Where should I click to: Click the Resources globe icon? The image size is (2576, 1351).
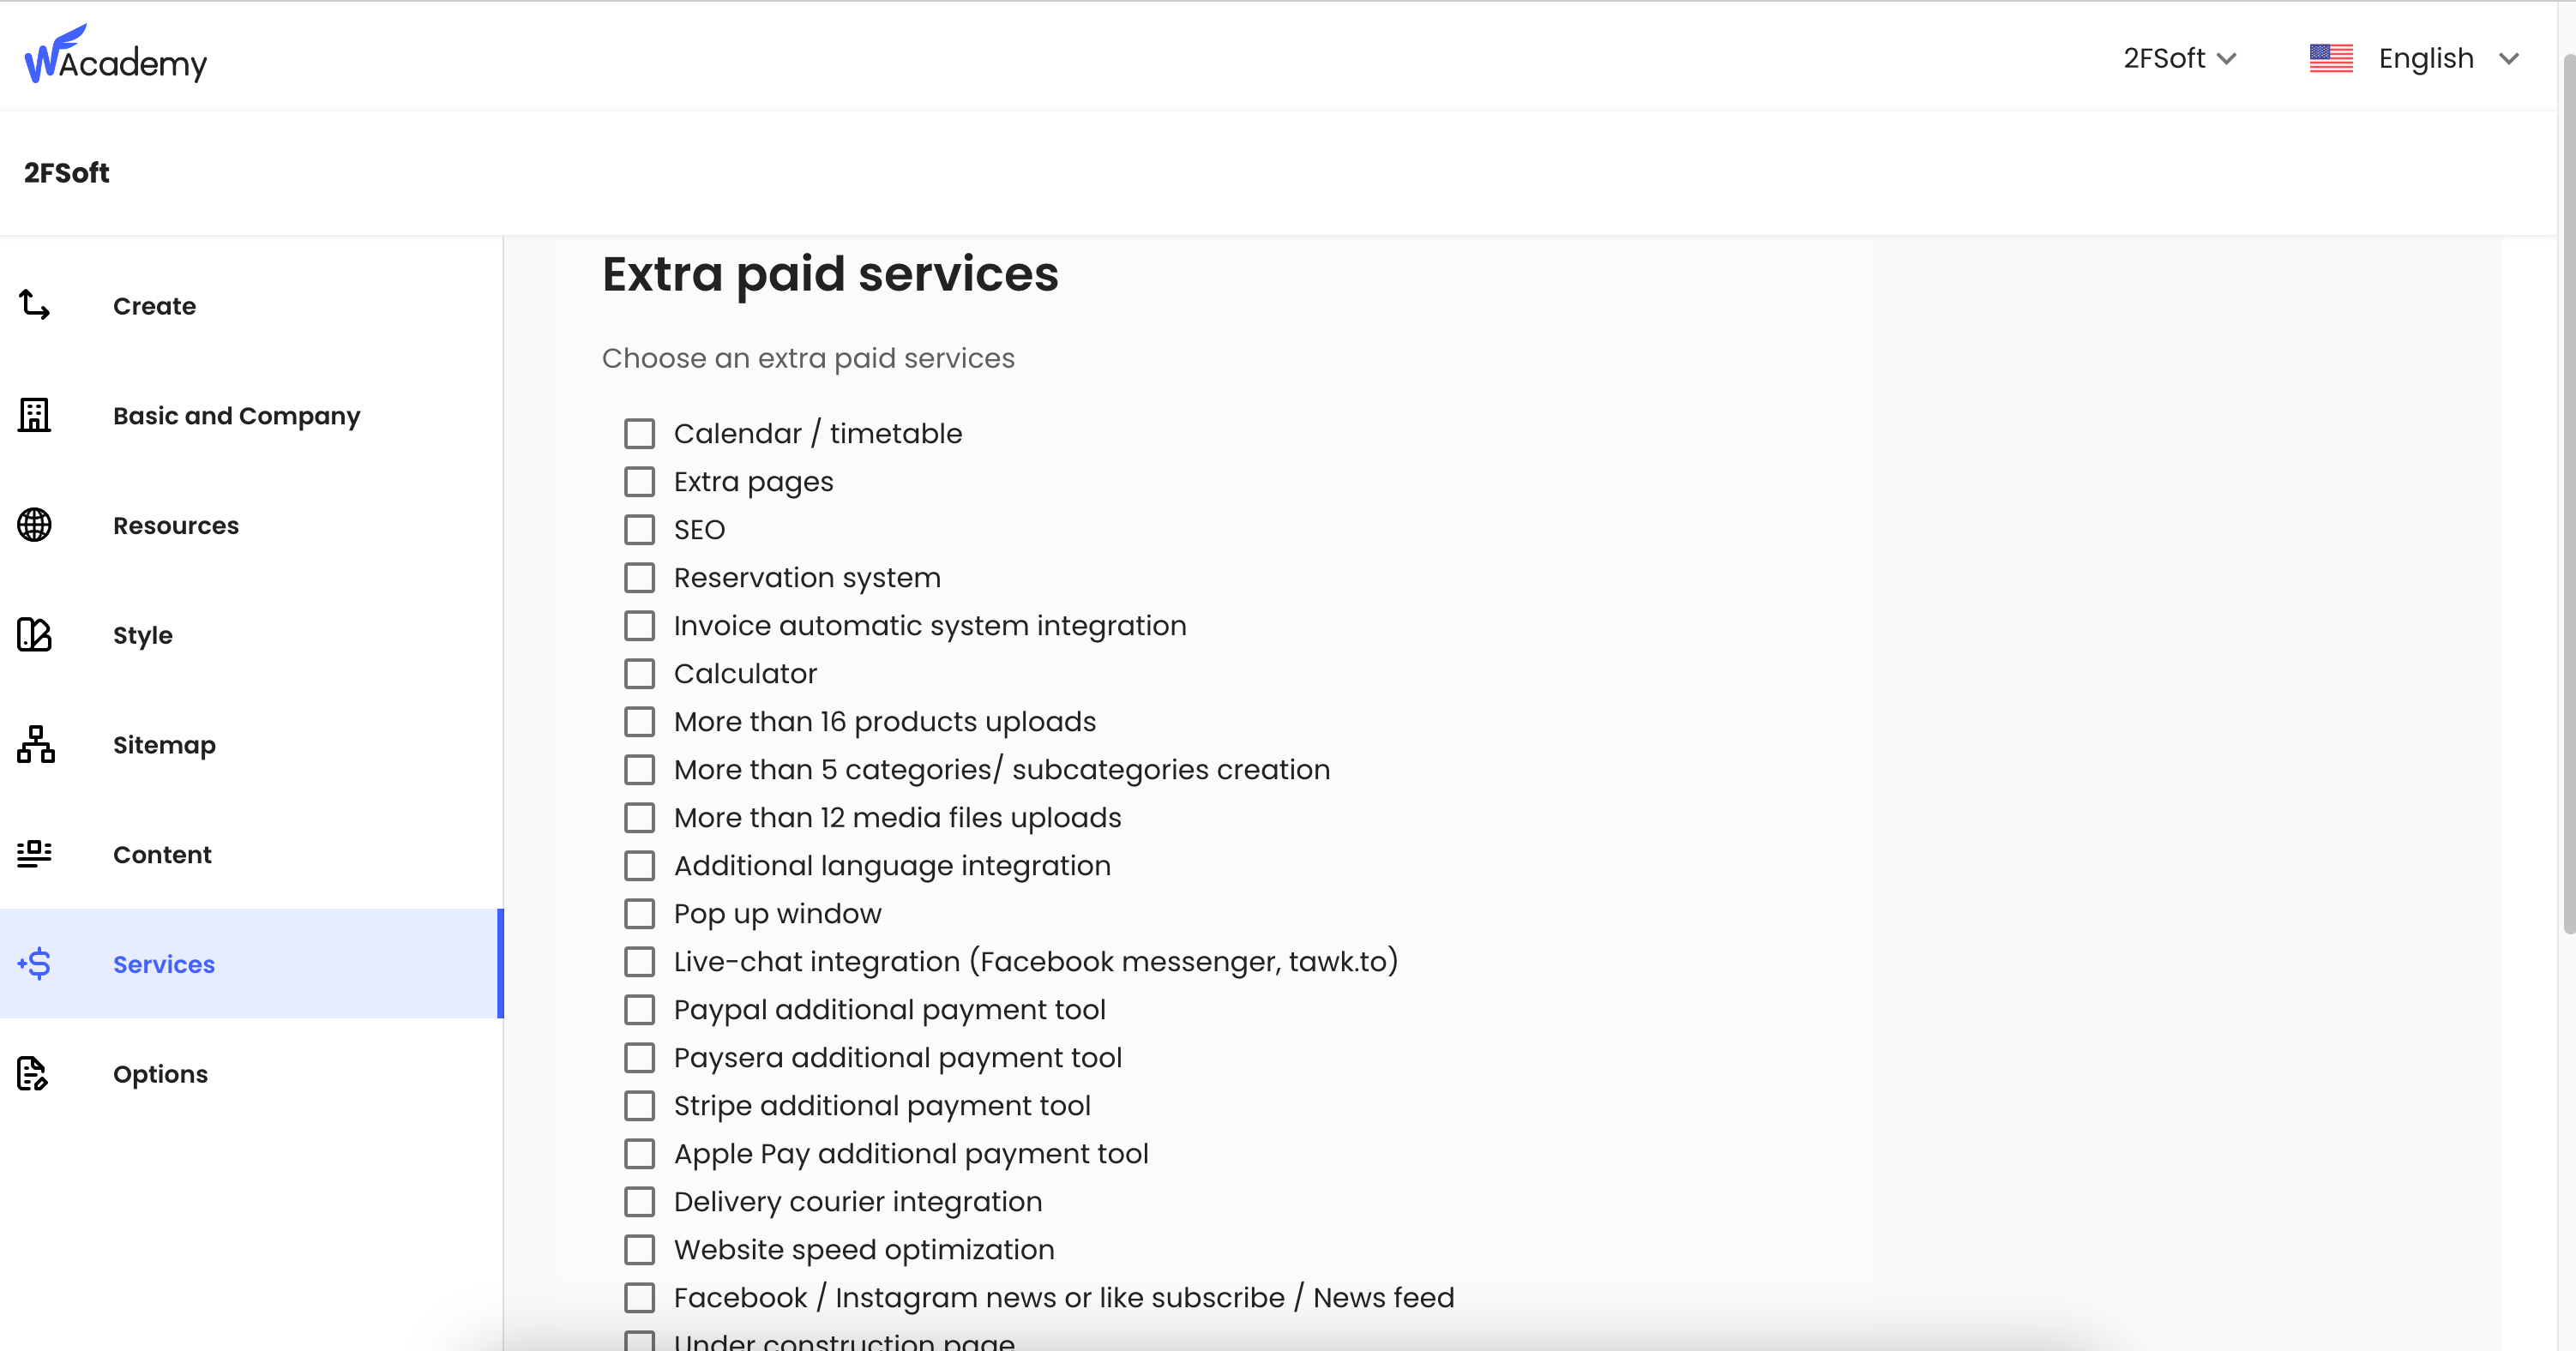(x=34, y=525)
